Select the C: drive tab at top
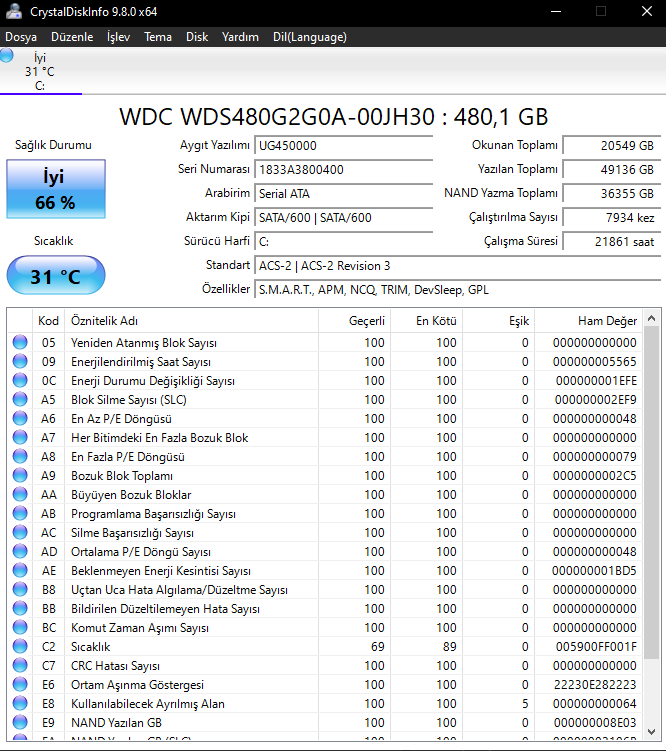 pyautogui.click(x=40, y=71)
